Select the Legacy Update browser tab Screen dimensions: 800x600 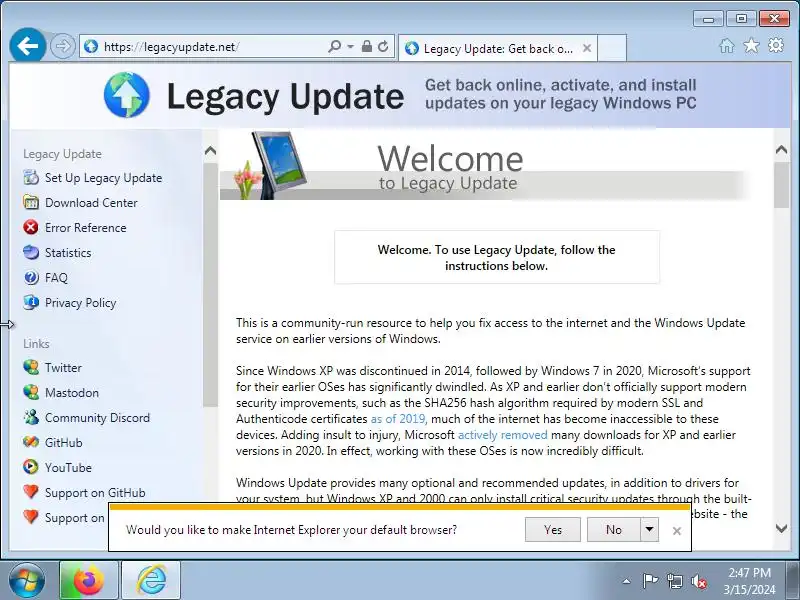coord(497,48)
